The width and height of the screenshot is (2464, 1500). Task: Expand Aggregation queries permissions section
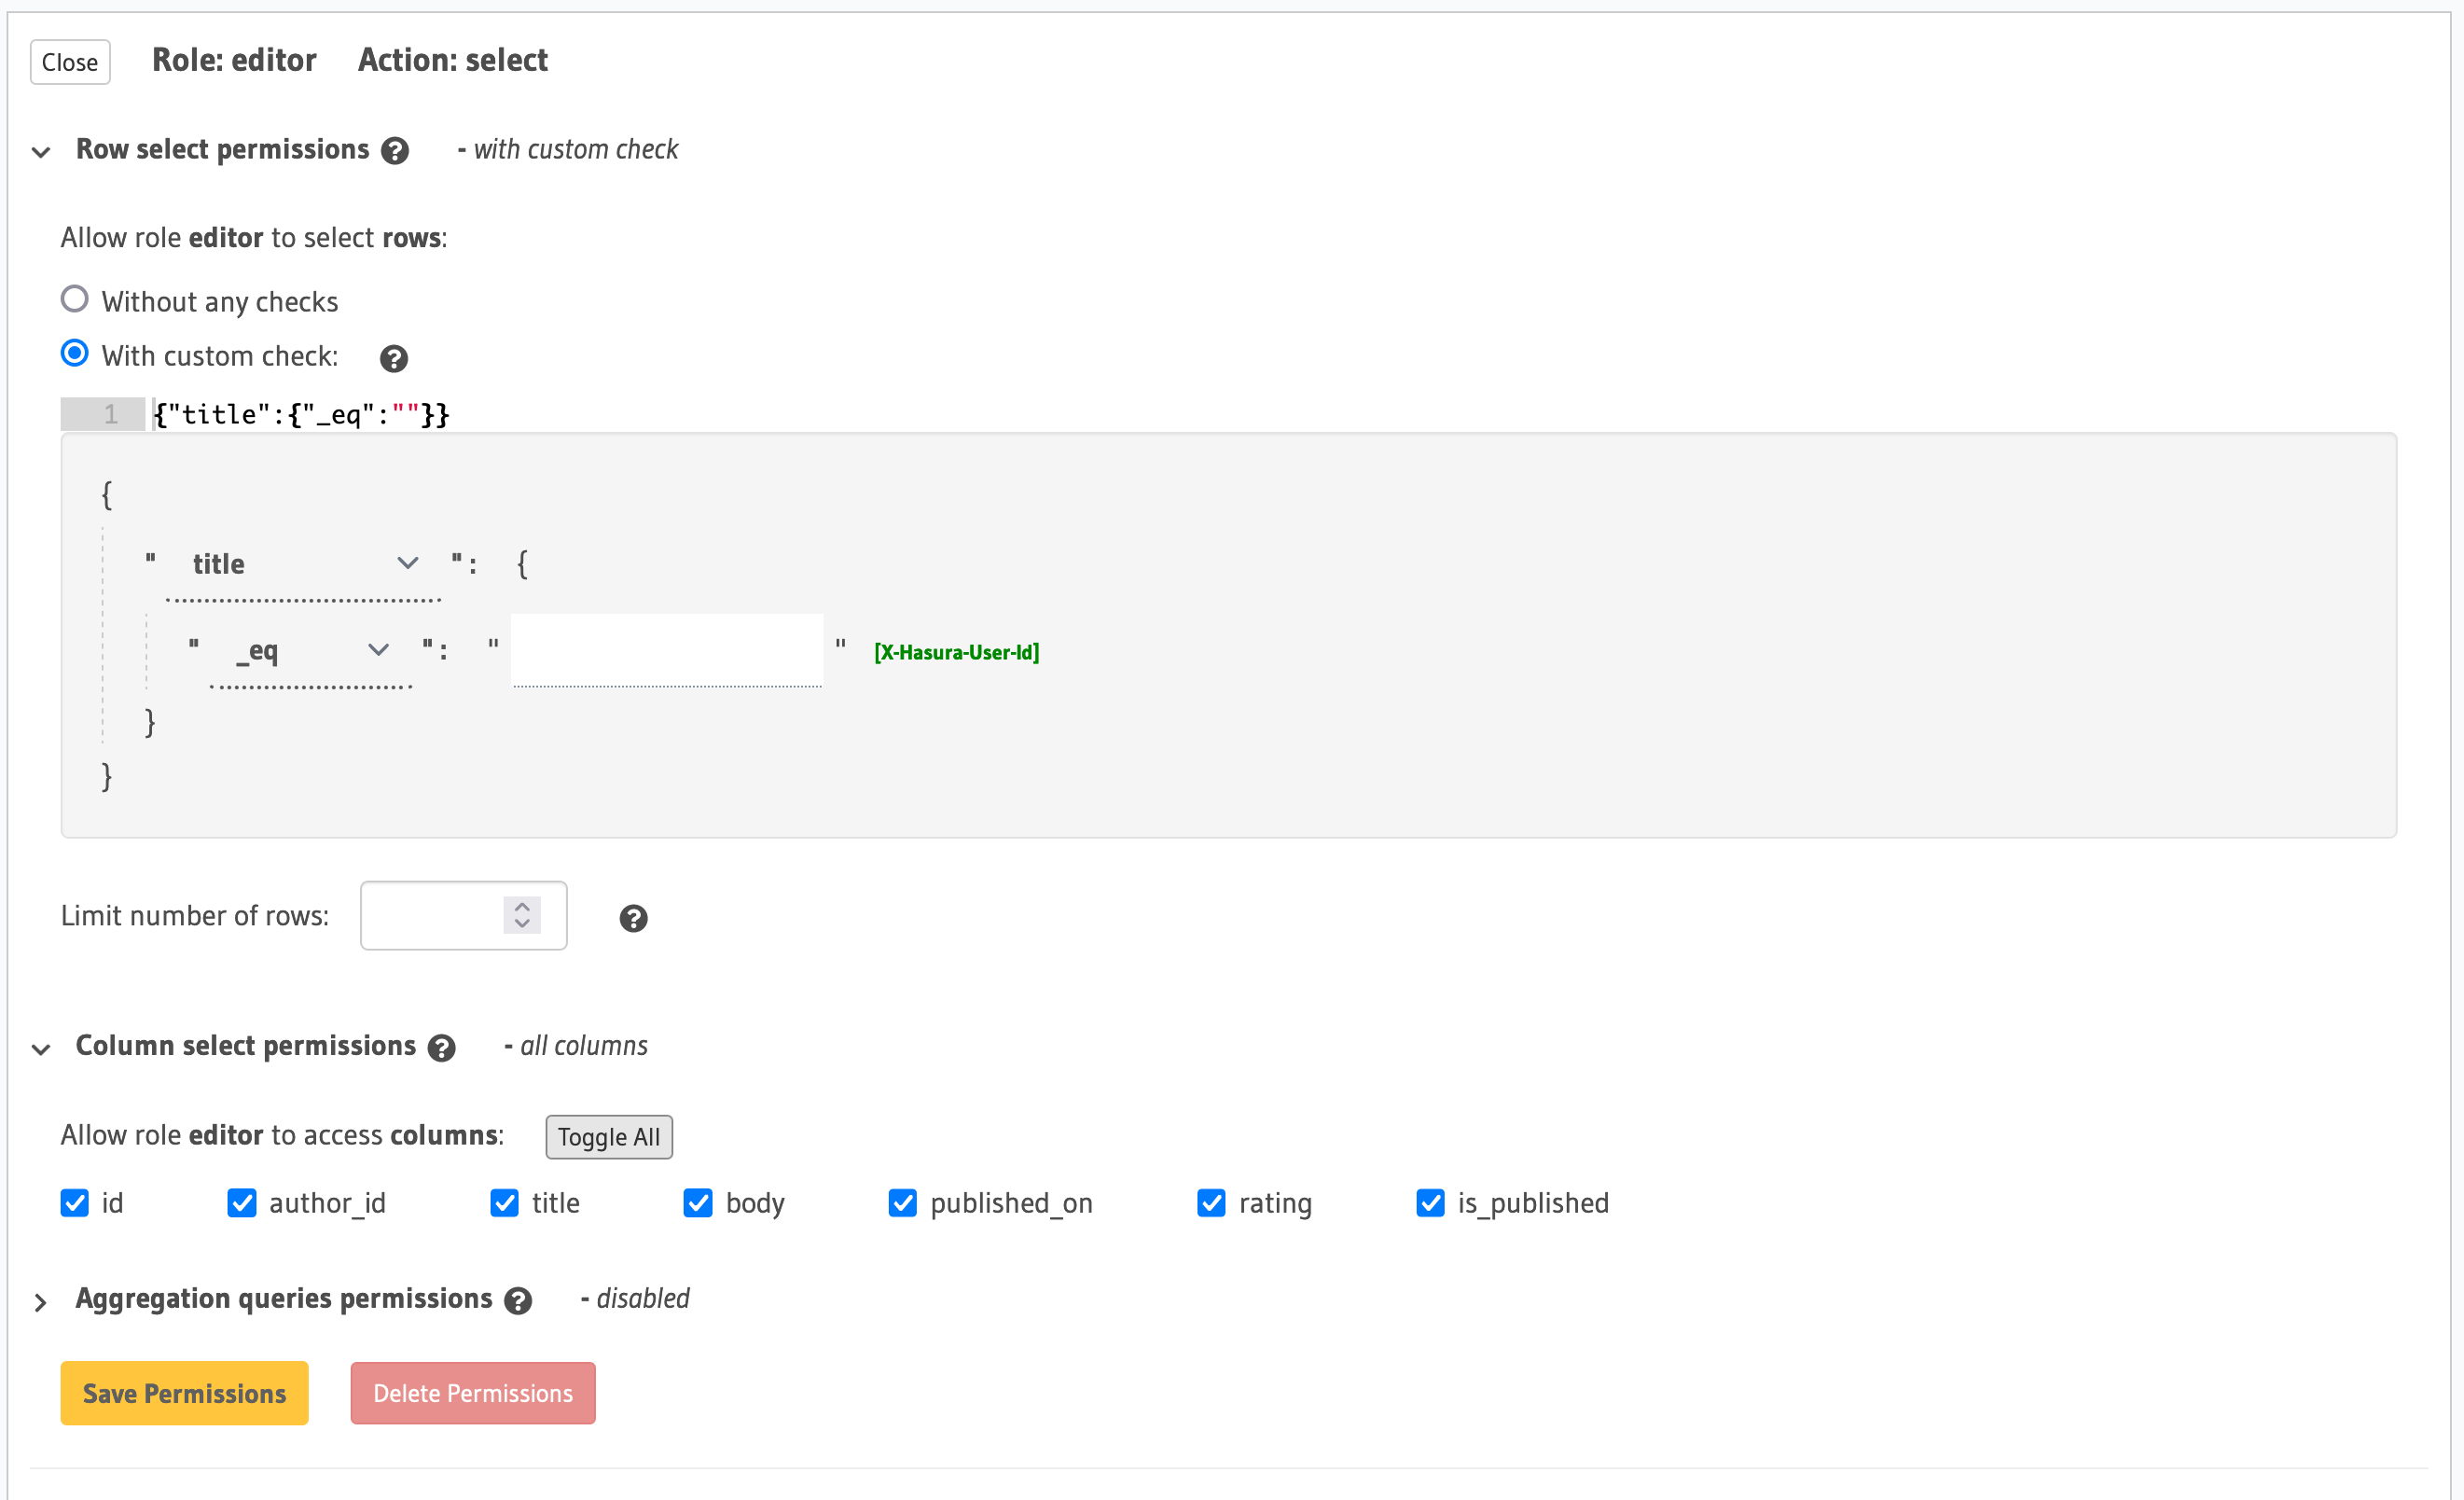41,1301
